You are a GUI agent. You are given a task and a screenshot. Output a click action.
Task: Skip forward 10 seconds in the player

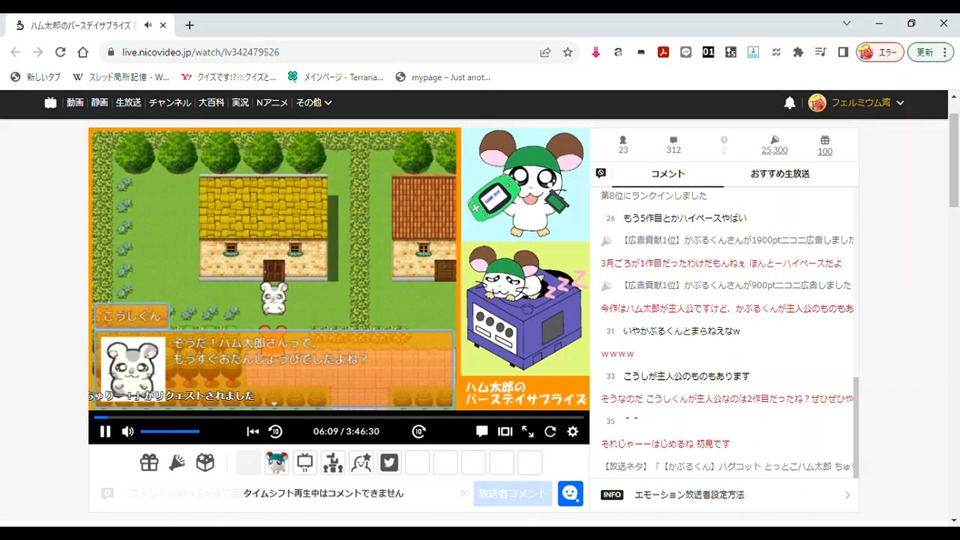tap(419, 432)
